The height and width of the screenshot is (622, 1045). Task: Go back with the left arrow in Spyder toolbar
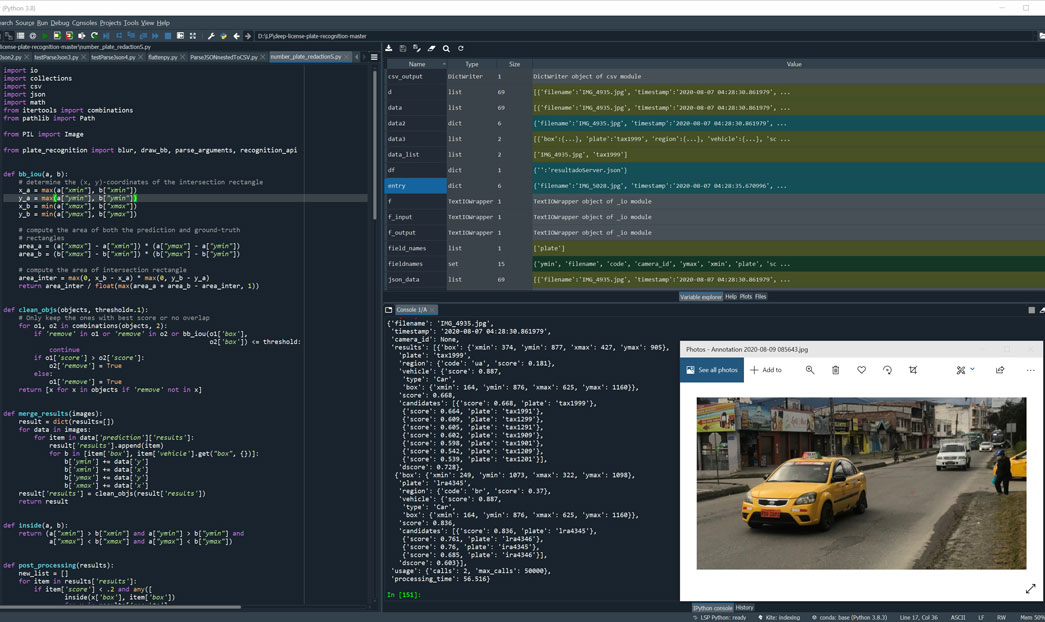click(236, 36)
